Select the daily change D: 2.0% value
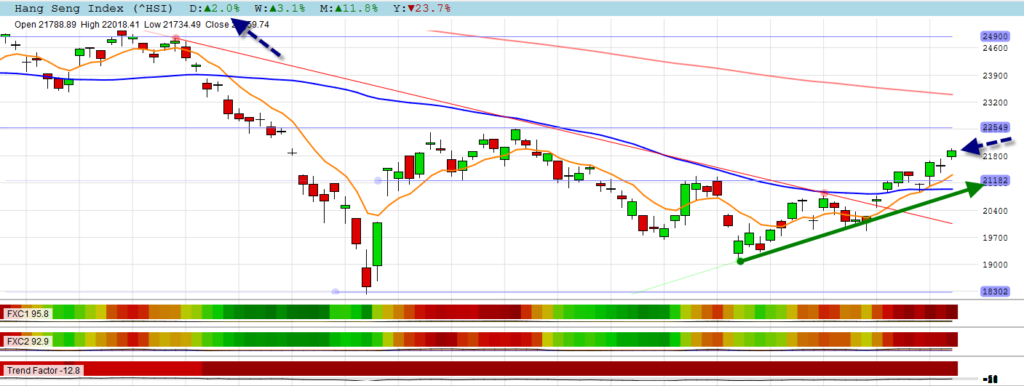The image size is (1024, 386). pyautogui.click(x=214, y=9)
